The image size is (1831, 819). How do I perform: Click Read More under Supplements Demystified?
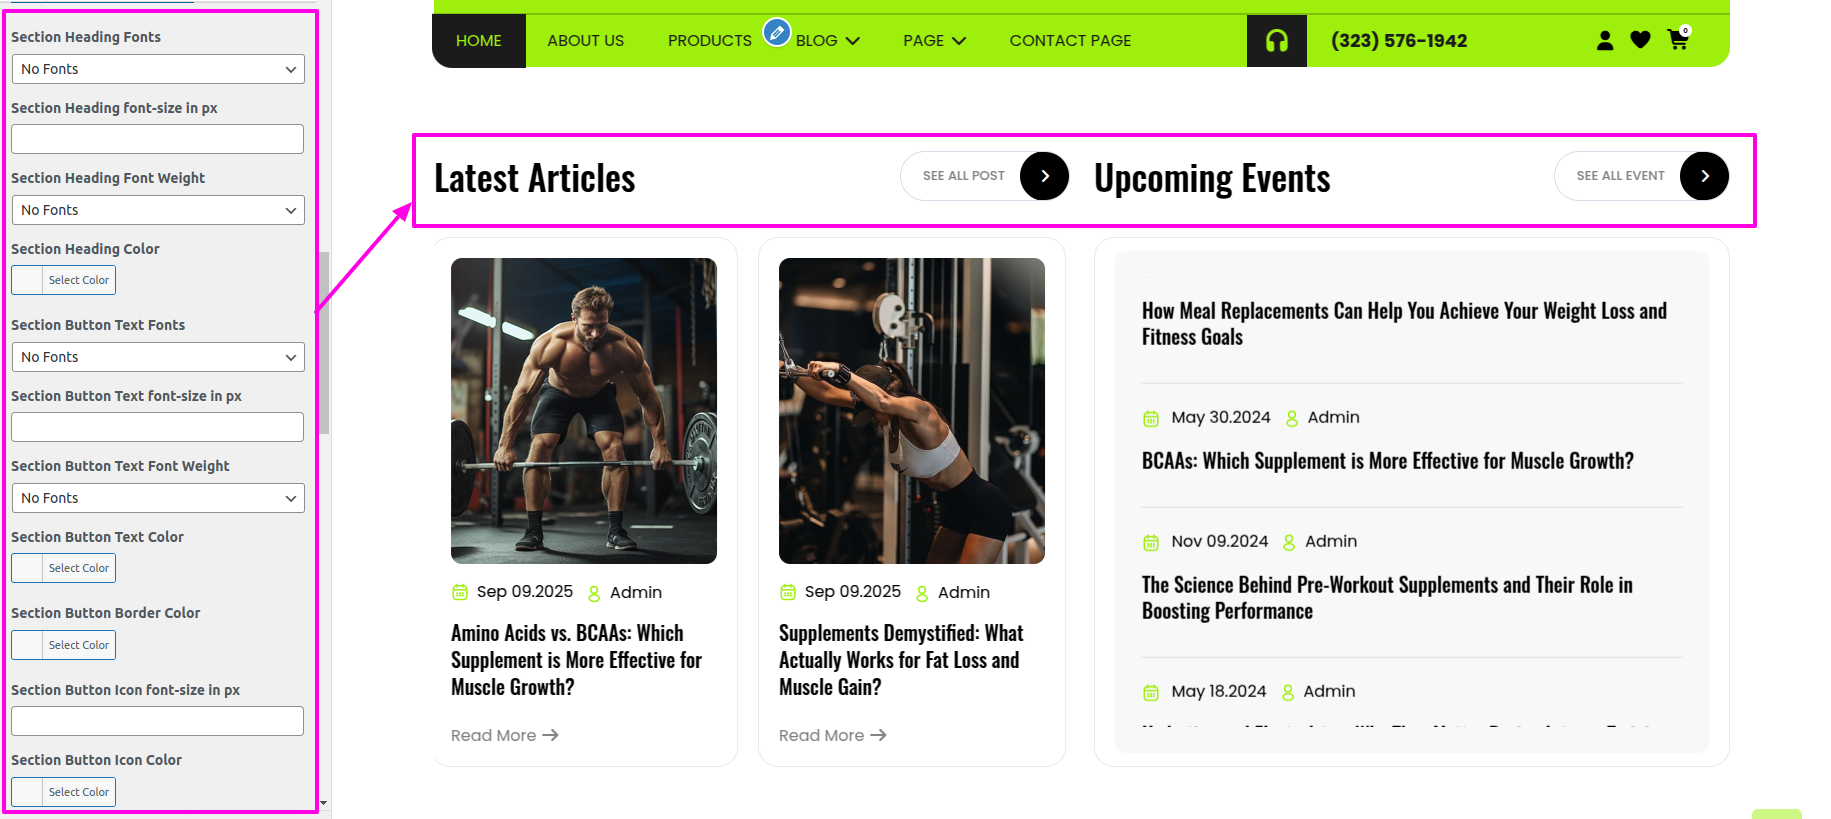coord(832,735)
